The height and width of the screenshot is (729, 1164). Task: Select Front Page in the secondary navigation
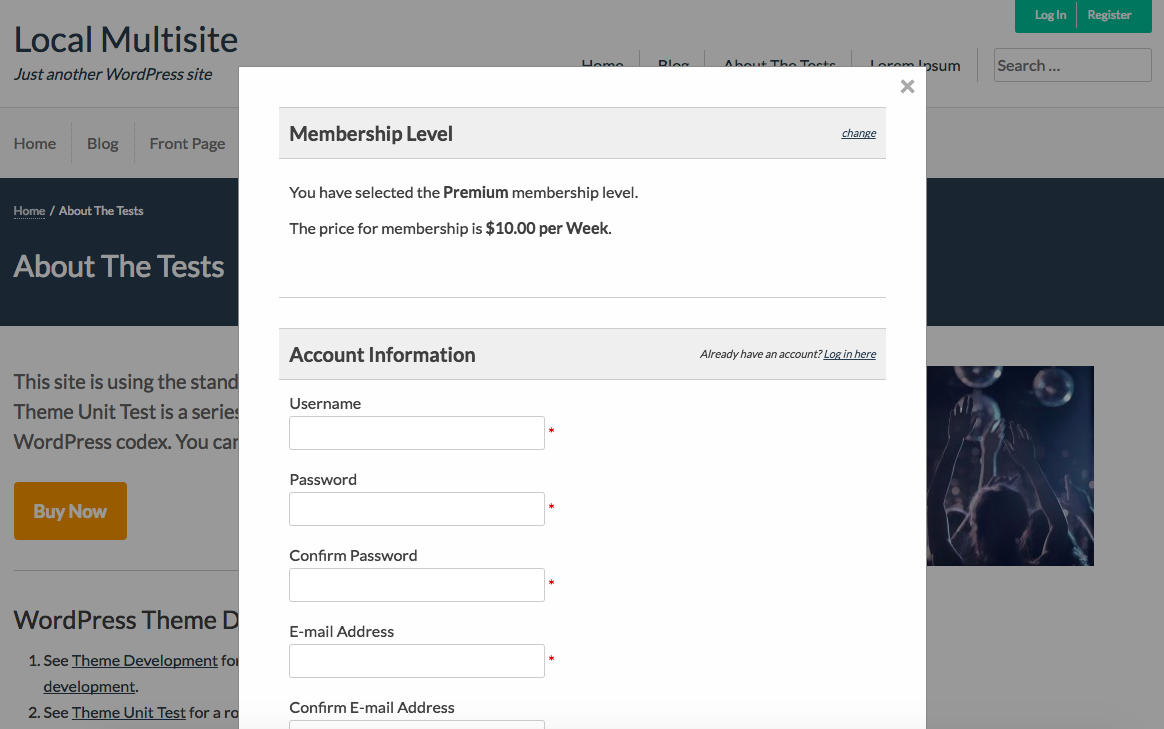click(x=187, y=143)
